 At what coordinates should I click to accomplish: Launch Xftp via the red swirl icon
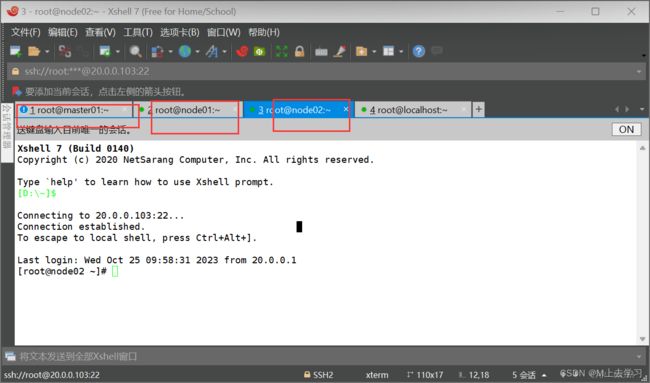242,51
